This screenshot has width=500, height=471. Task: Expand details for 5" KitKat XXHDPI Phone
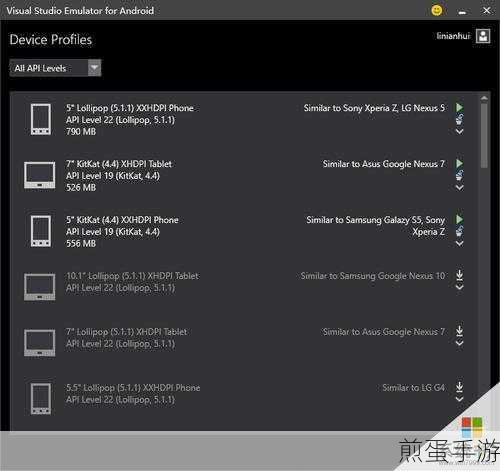coord(459,244)
